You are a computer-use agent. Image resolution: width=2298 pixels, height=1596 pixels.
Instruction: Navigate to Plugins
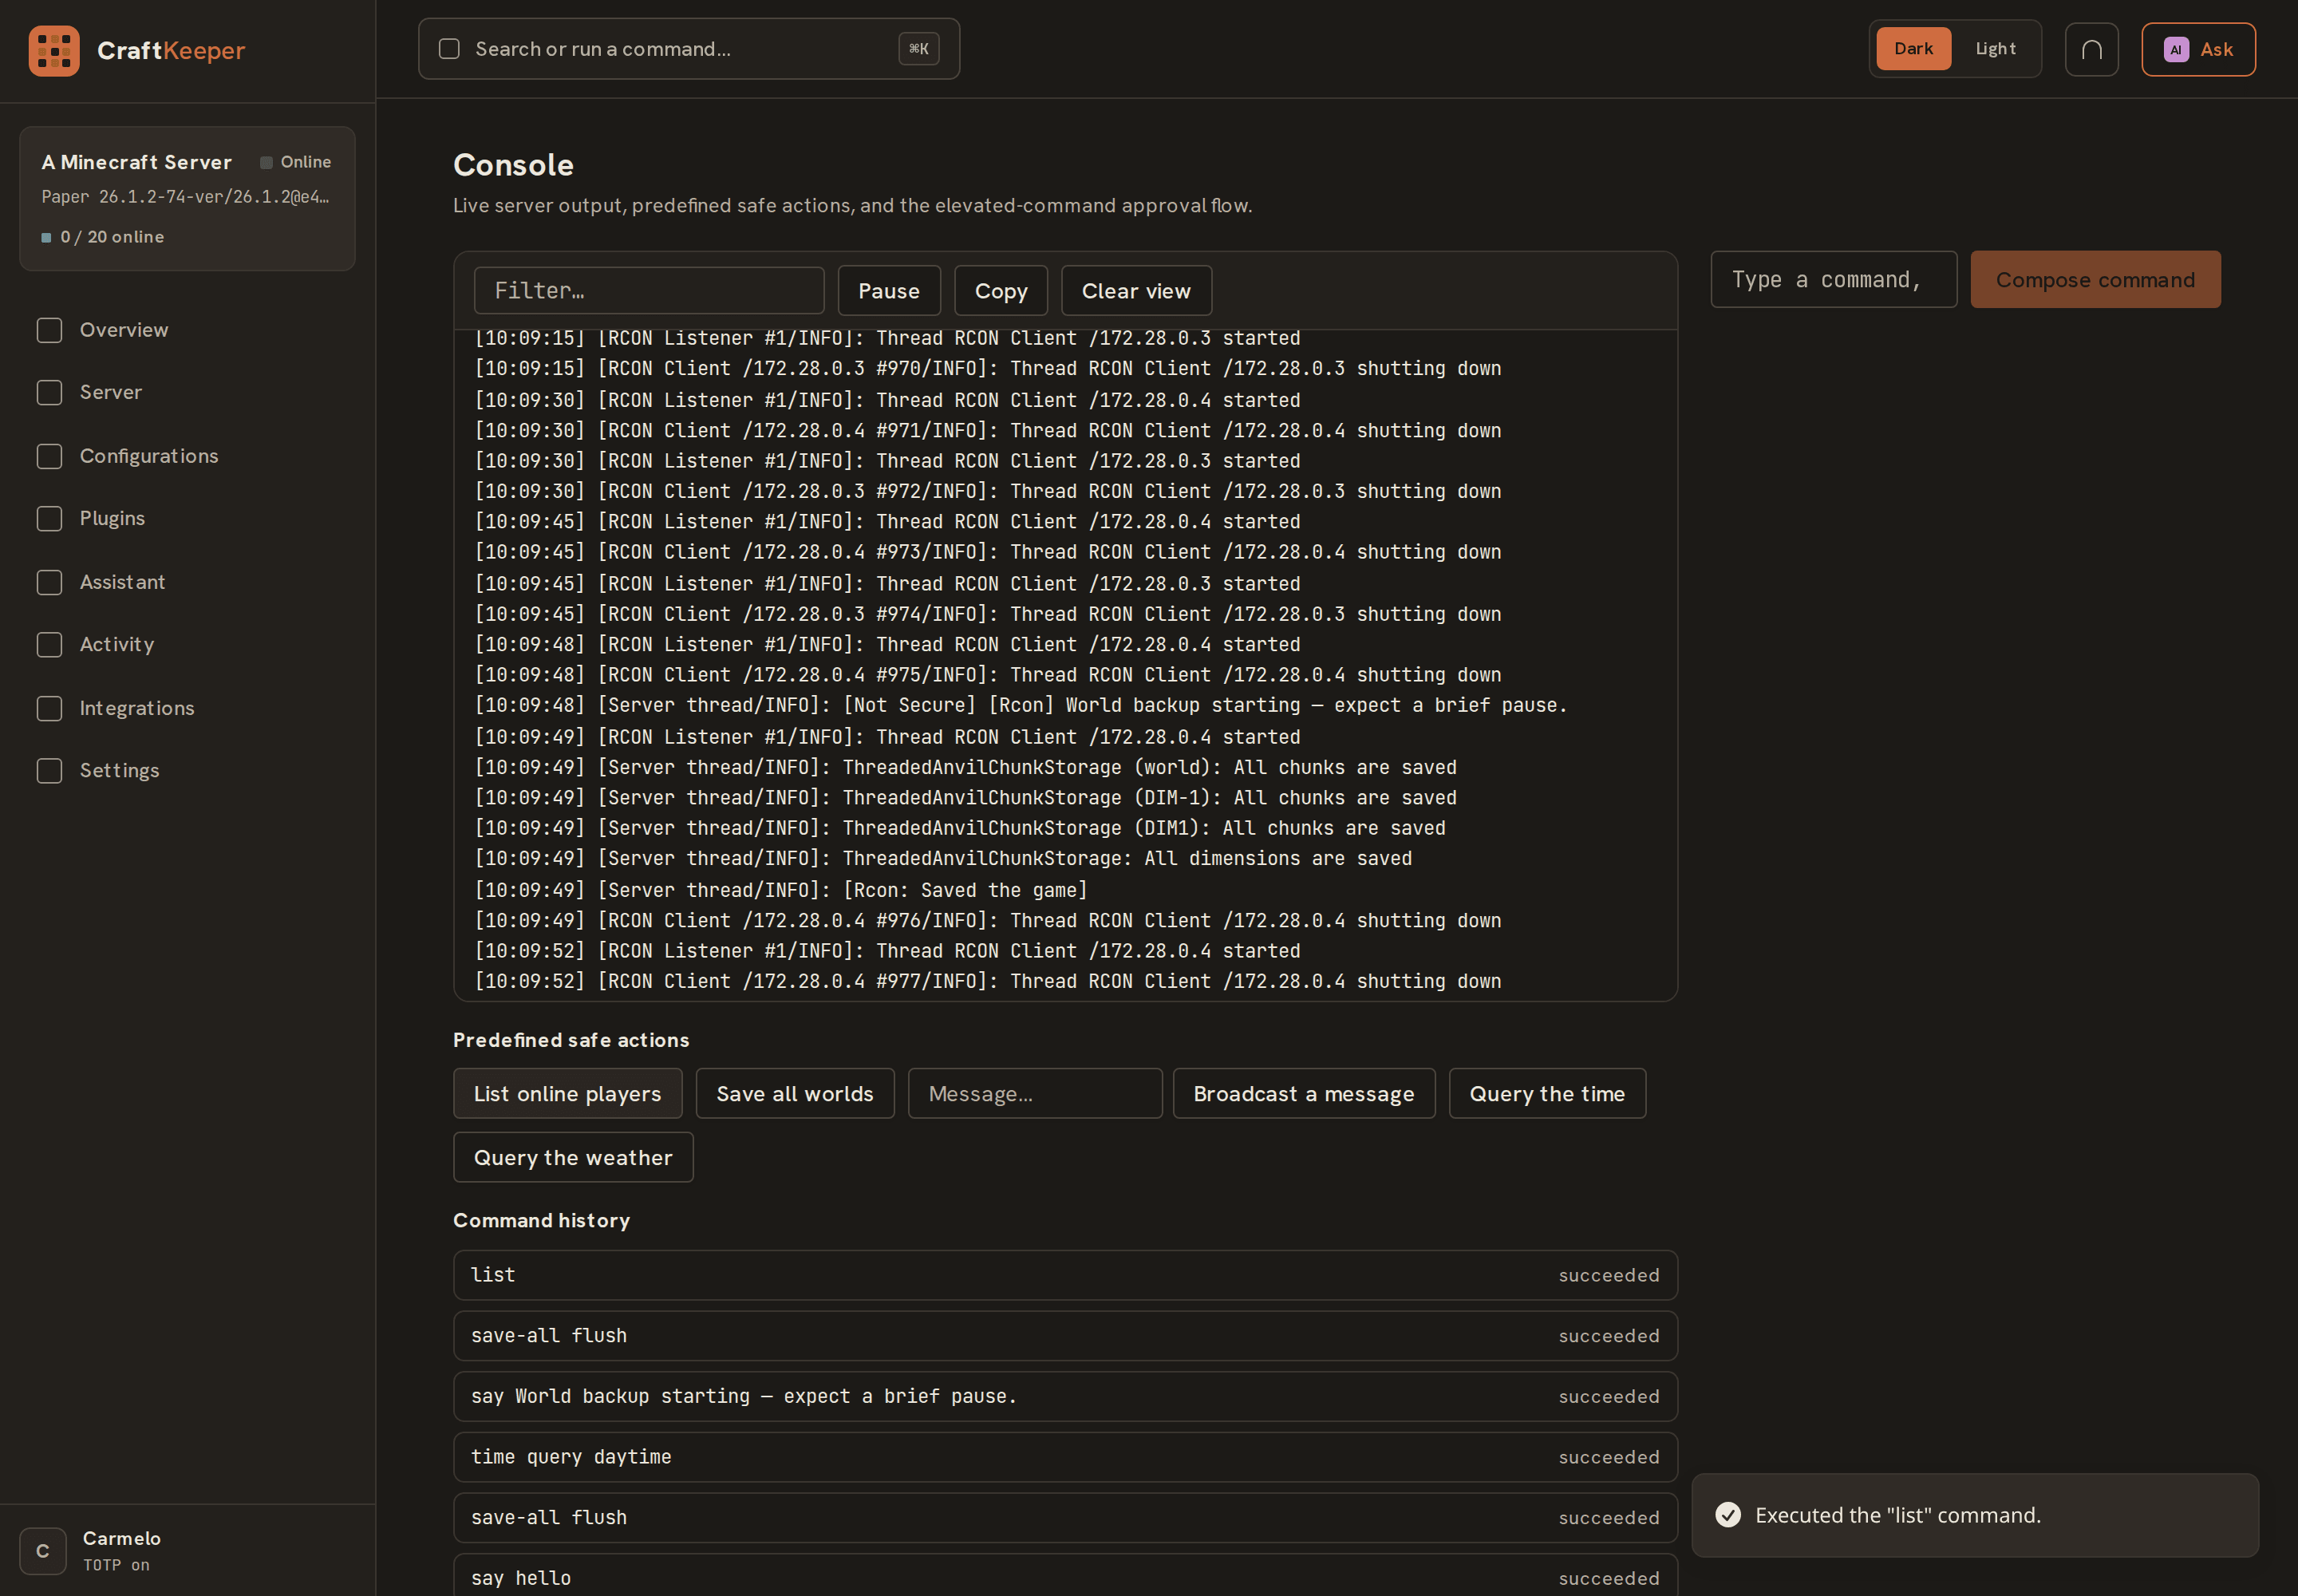point(187,518)
